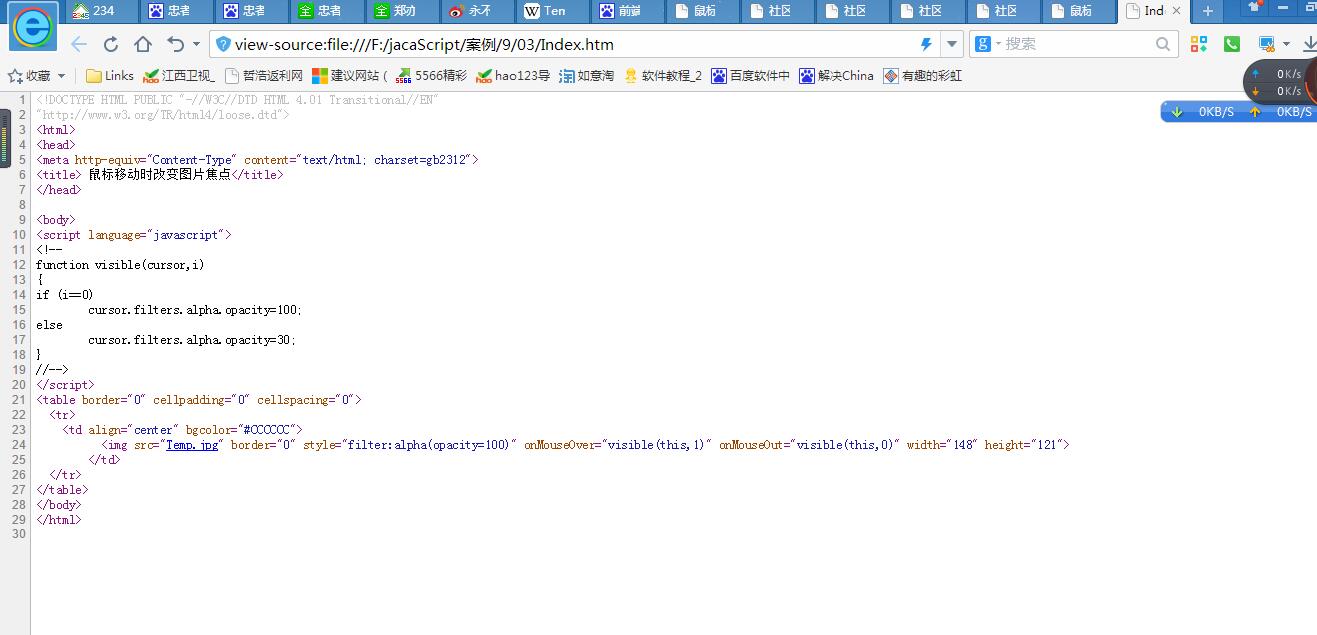This screenshot has height=635, width=1317.
Task: Click the '<script language="javascript">' line
Action: click(134, 235)
